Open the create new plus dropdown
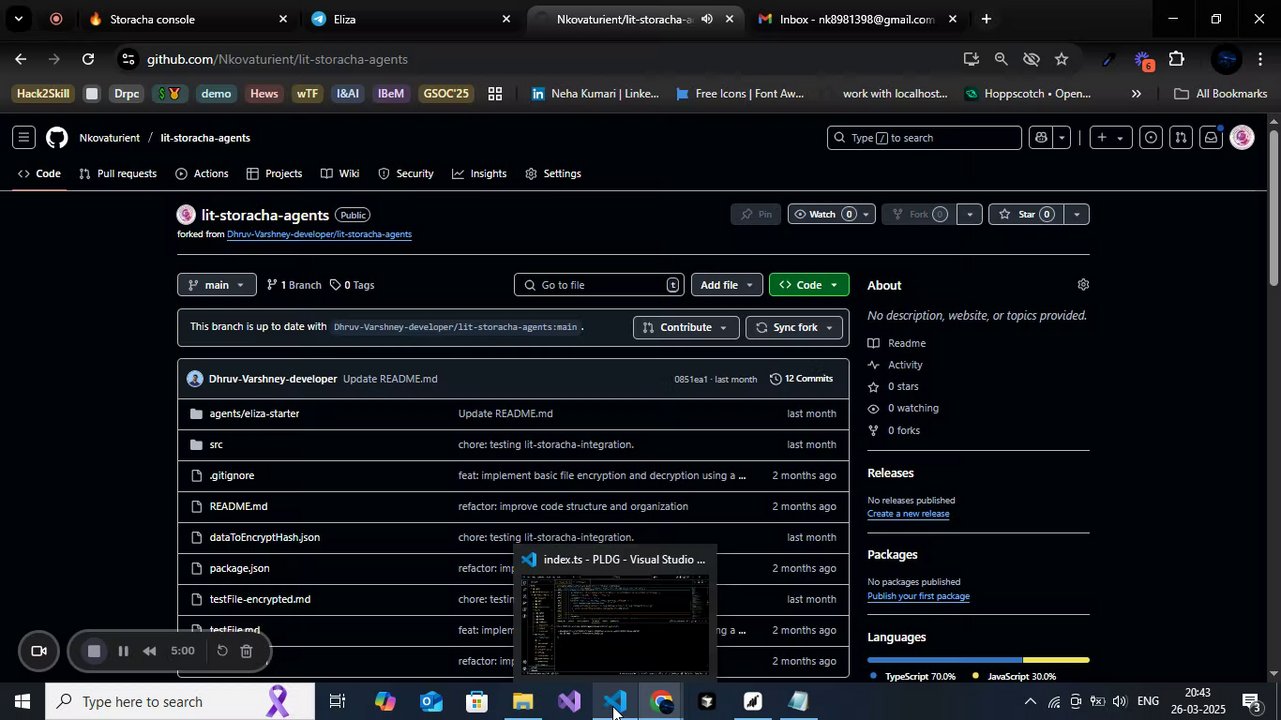The width and height of the screenshot is (1281, 720). pos(1110,138)
